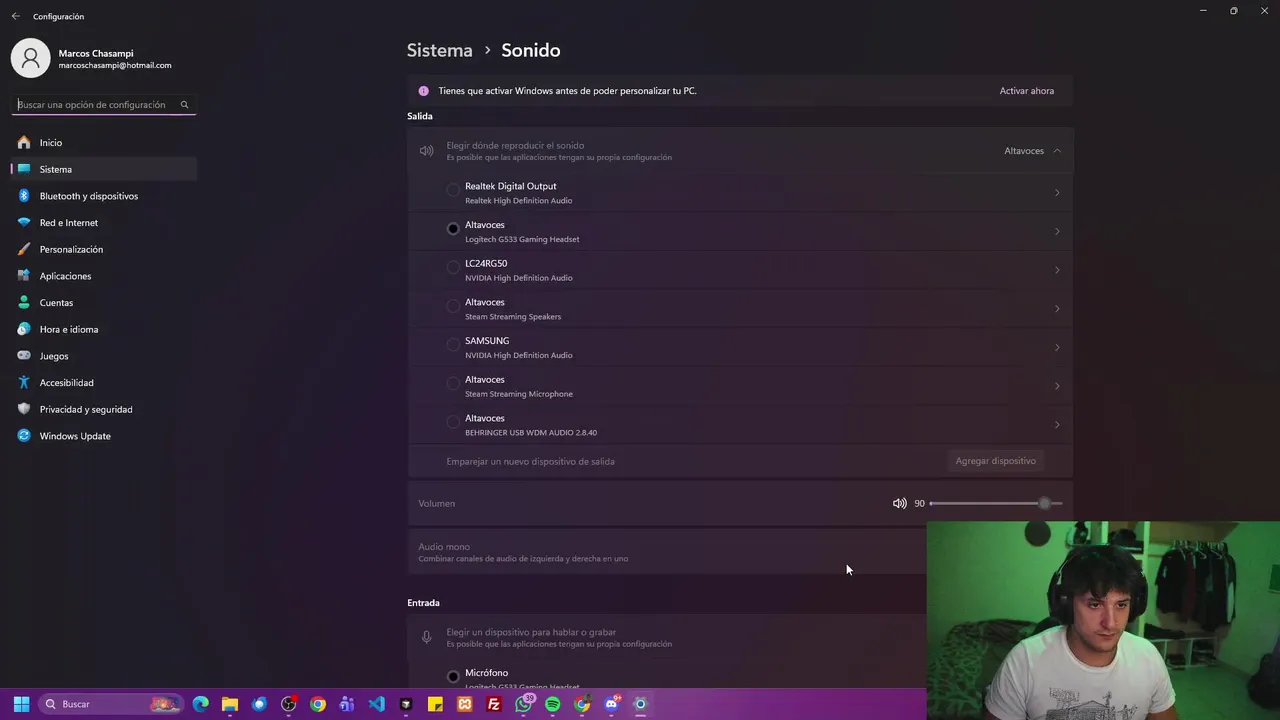1280x720 pixels.
Task: Open Hora e idioma settings
Action: click(x=104, y=329)
